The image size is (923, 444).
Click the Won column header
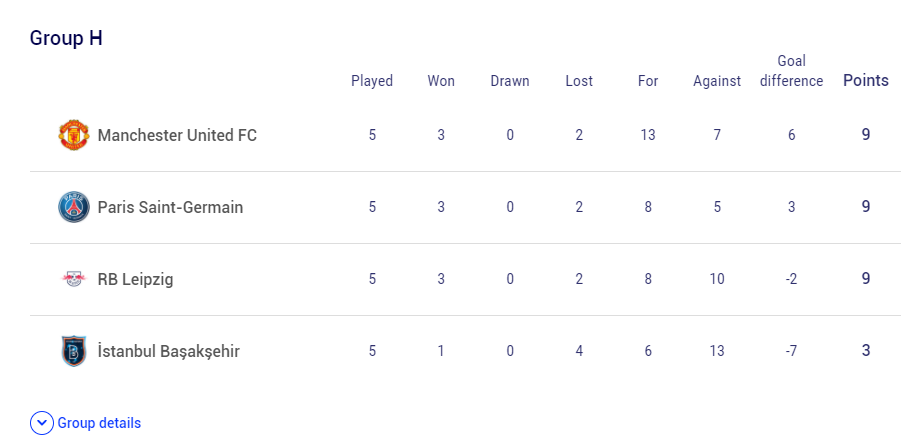pos(441,81)
